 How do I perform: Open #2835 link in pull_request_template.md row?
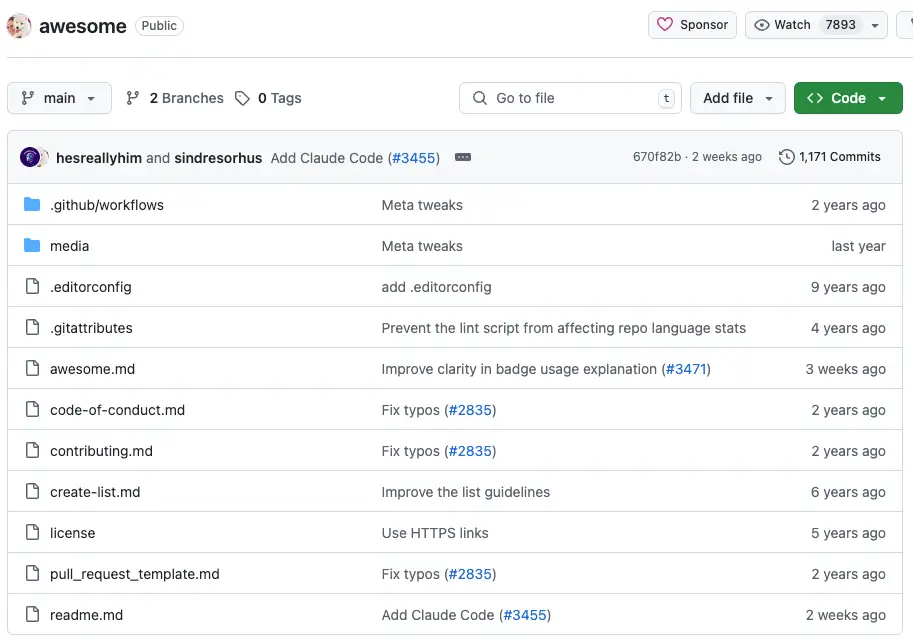pos(470,574)
